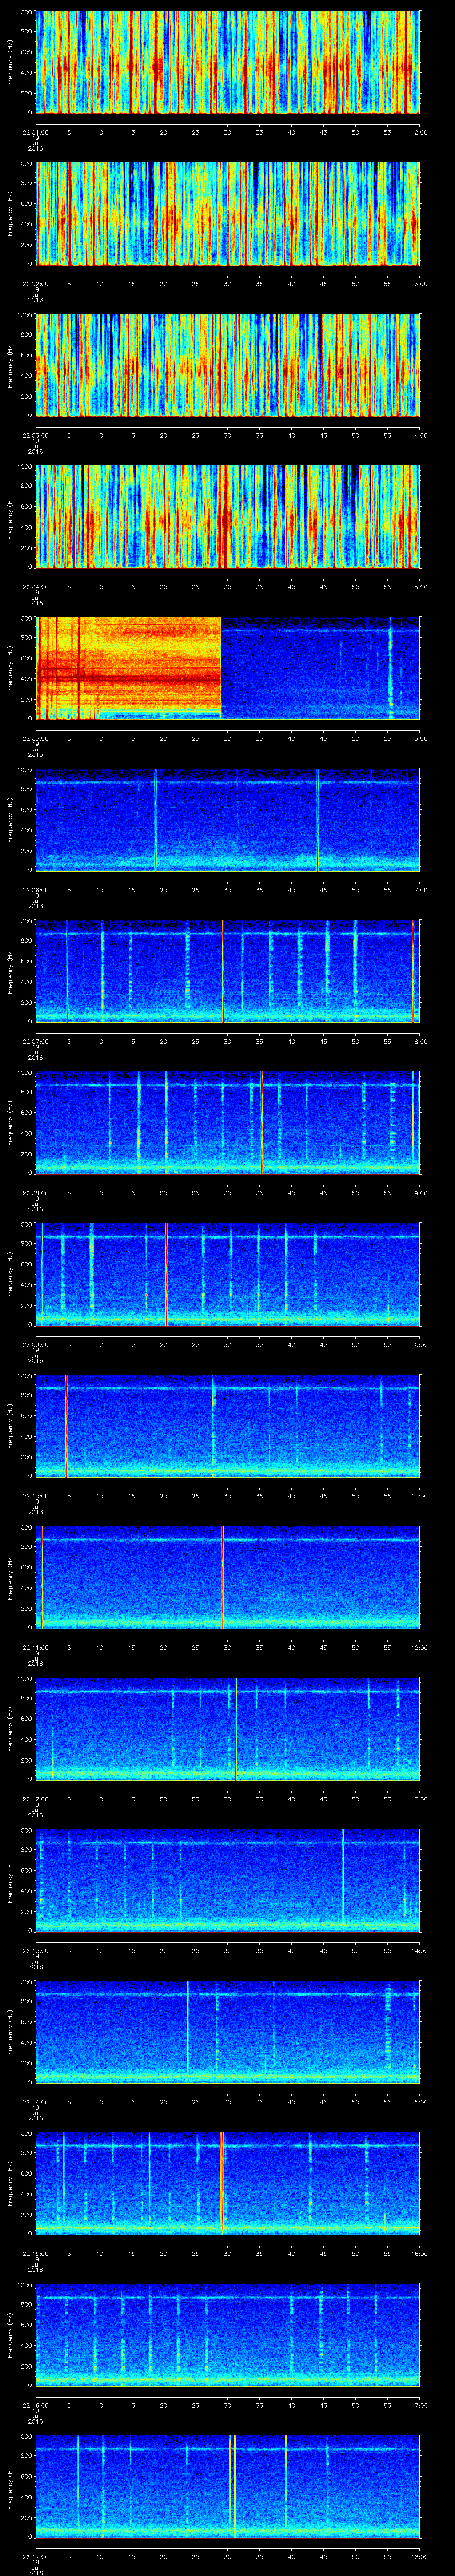Click the 18:00 end-of-axis label
Image resolution: width=455 pixels, height=2576 pixels.
[x=420, y=2556]
